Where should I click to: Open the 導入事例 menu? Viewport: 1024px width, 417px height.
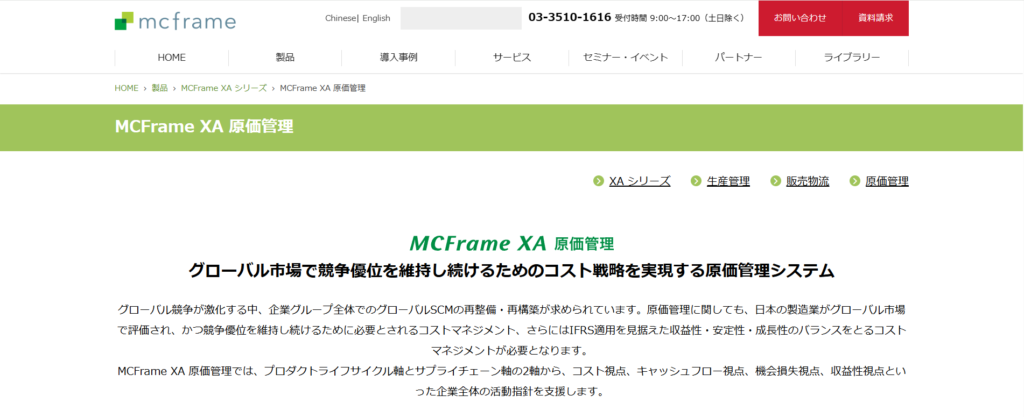coord(398,57)
